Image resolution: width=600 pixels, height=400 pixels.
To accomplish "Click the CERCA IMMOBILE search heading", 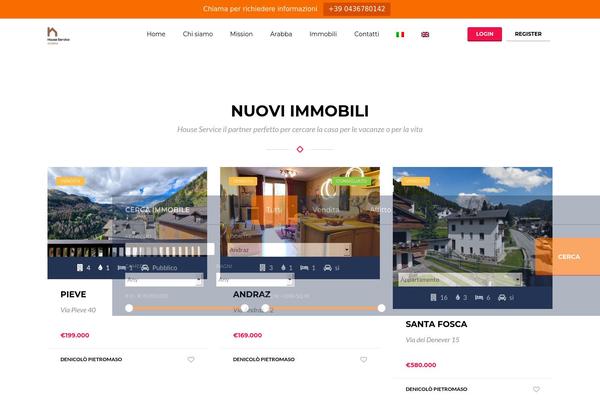I will [x=157, y=210].
